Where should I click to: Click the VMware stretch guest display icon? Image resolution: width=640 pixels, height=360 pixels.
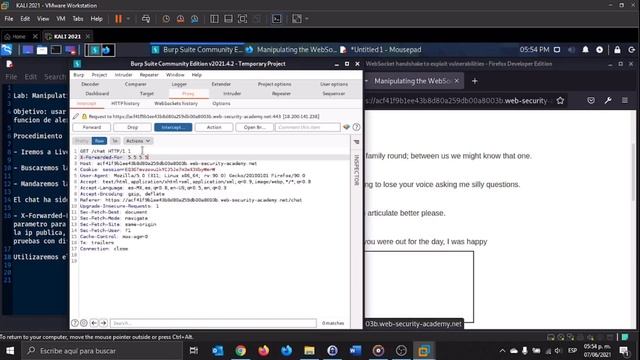[x=297, y=19]
